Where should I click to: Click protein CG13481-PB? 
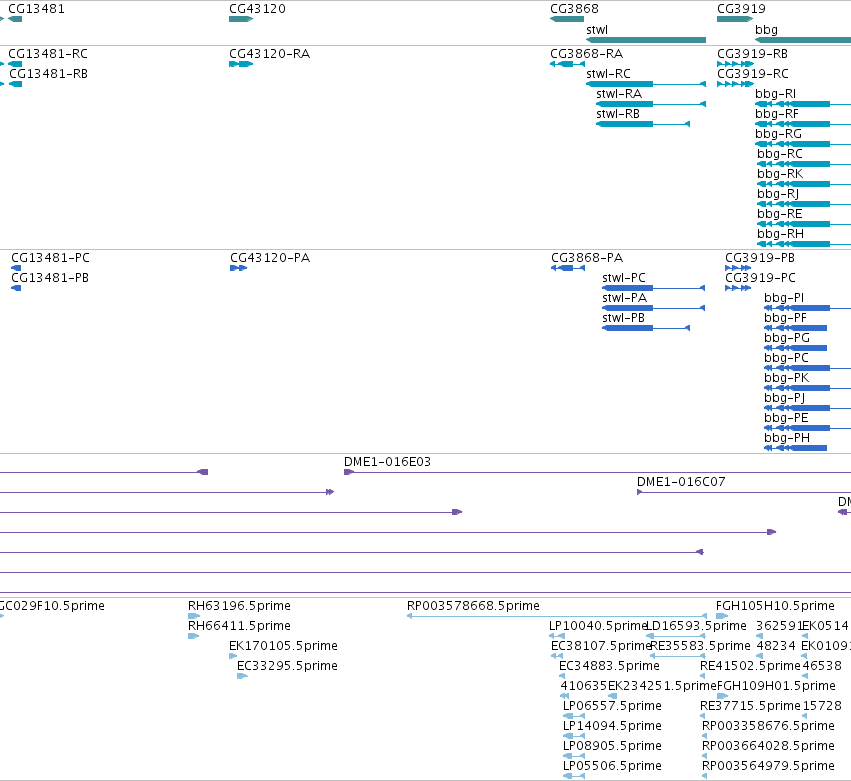[x=16, y=288]
